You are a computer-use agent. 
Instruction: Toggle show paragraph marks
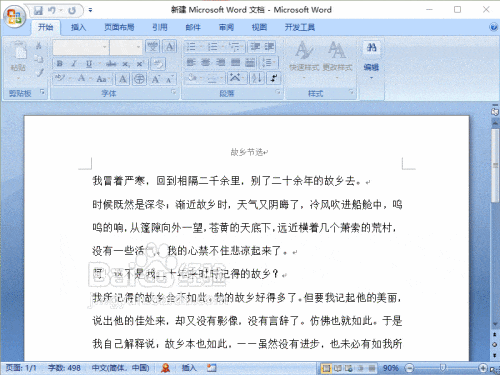(x=274, y=78)
